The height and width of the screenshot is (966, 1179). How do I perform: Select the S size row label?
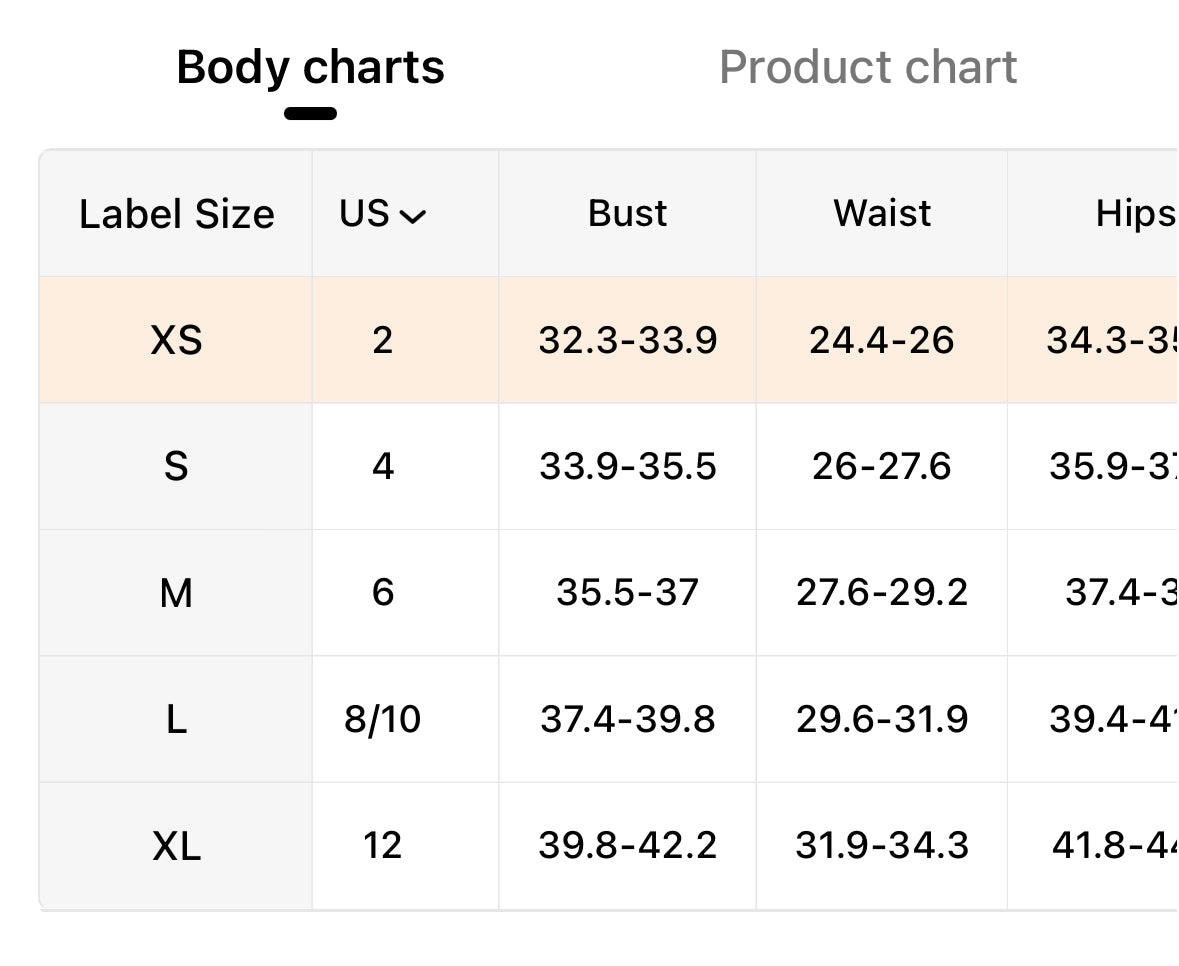pyautogui.click(x=176, y=466)
